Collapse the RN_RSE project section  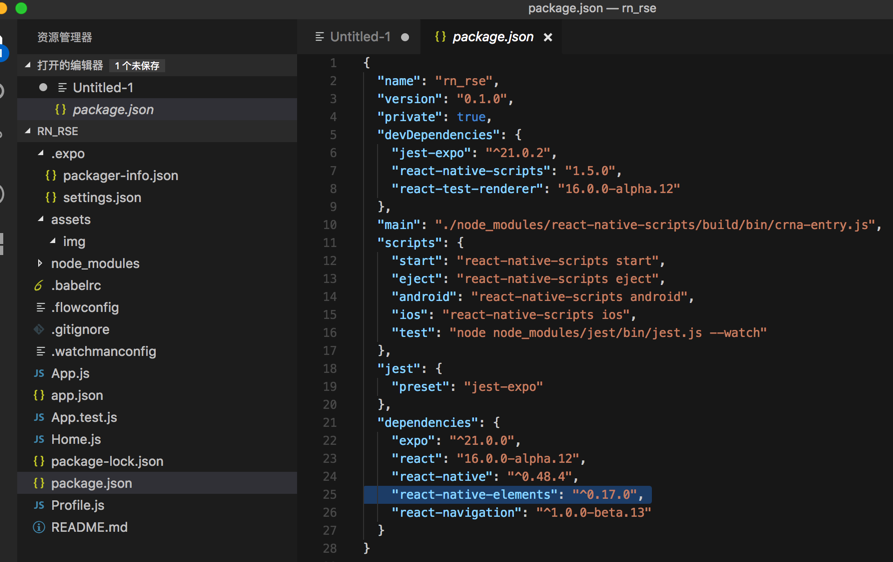click(28, 131)
